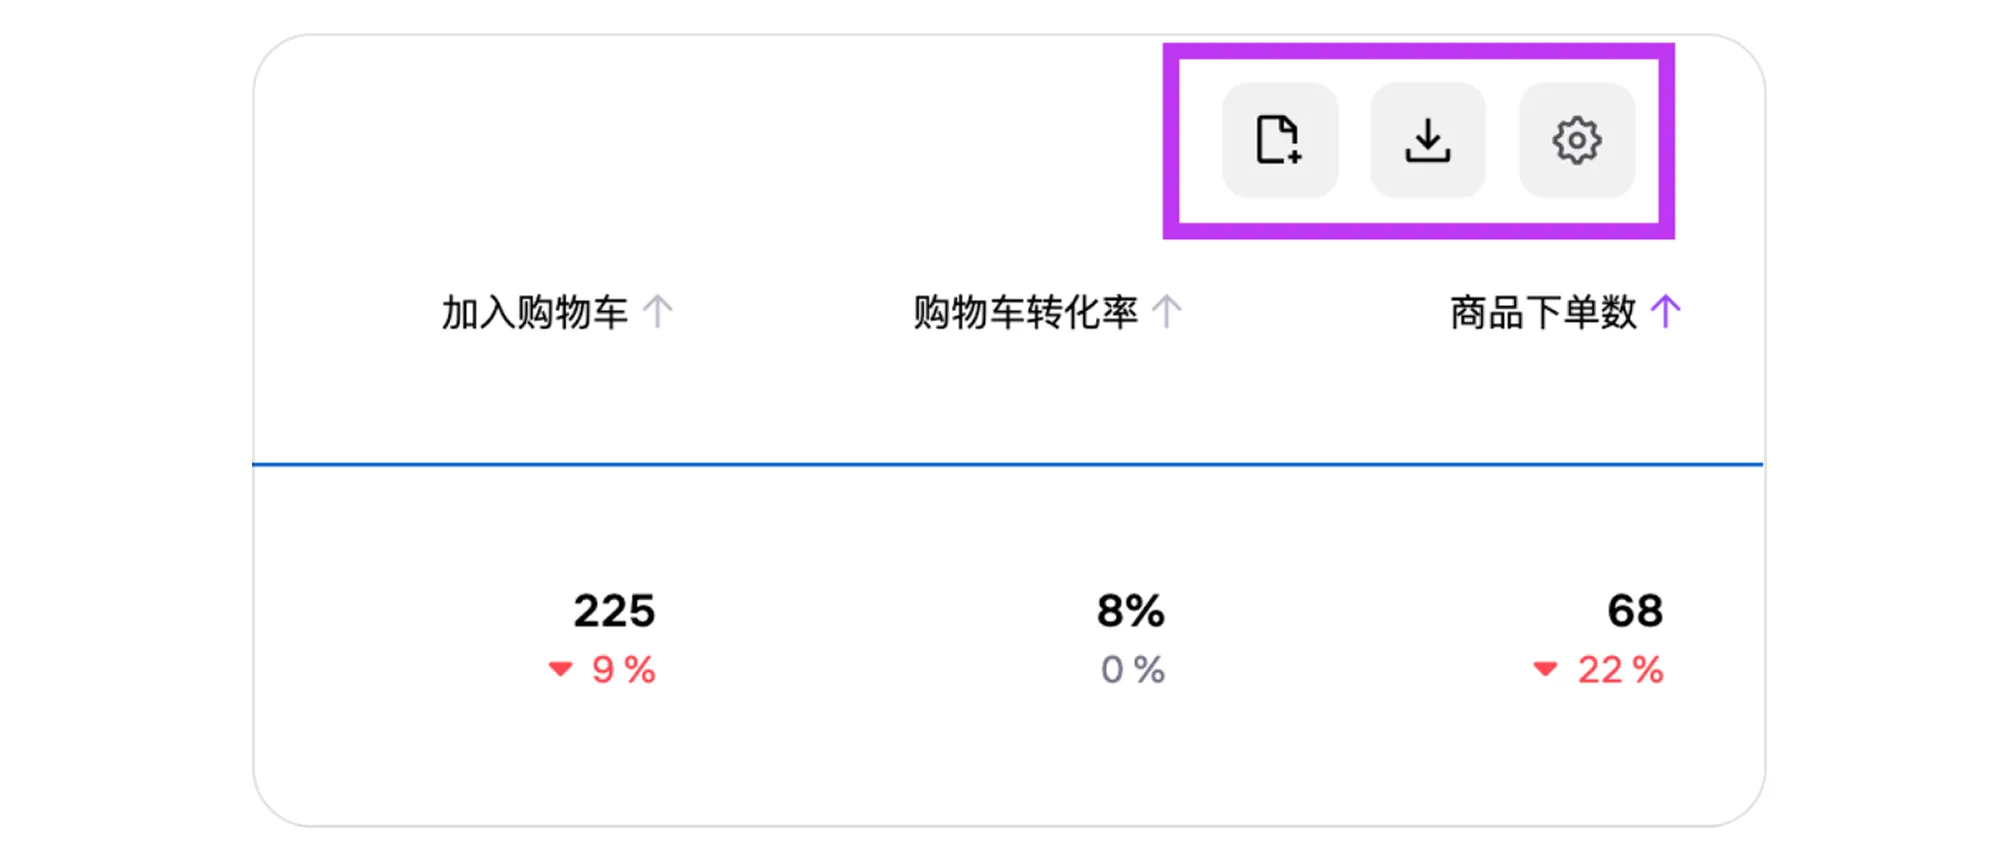This screenshot has height=855, width=2016.
Task: Click the red 22 % change figure
Action: (1620, 670)
